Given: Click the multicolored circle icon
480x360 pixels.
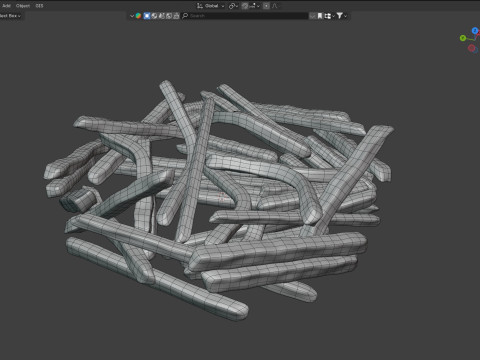Looking at the screenshot, I should [x=138, y=16].
